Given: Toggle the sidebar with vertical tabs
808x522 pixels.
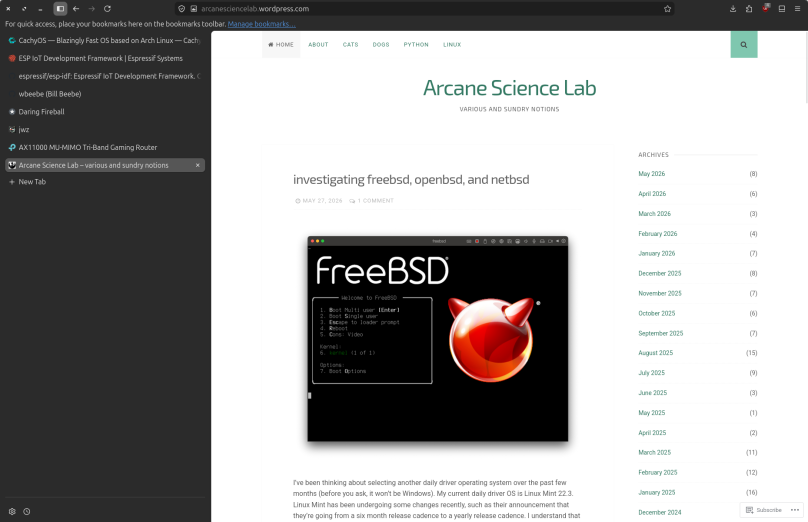Looking at the screenshot, I should pyautogui.click(x=60, y=9).
